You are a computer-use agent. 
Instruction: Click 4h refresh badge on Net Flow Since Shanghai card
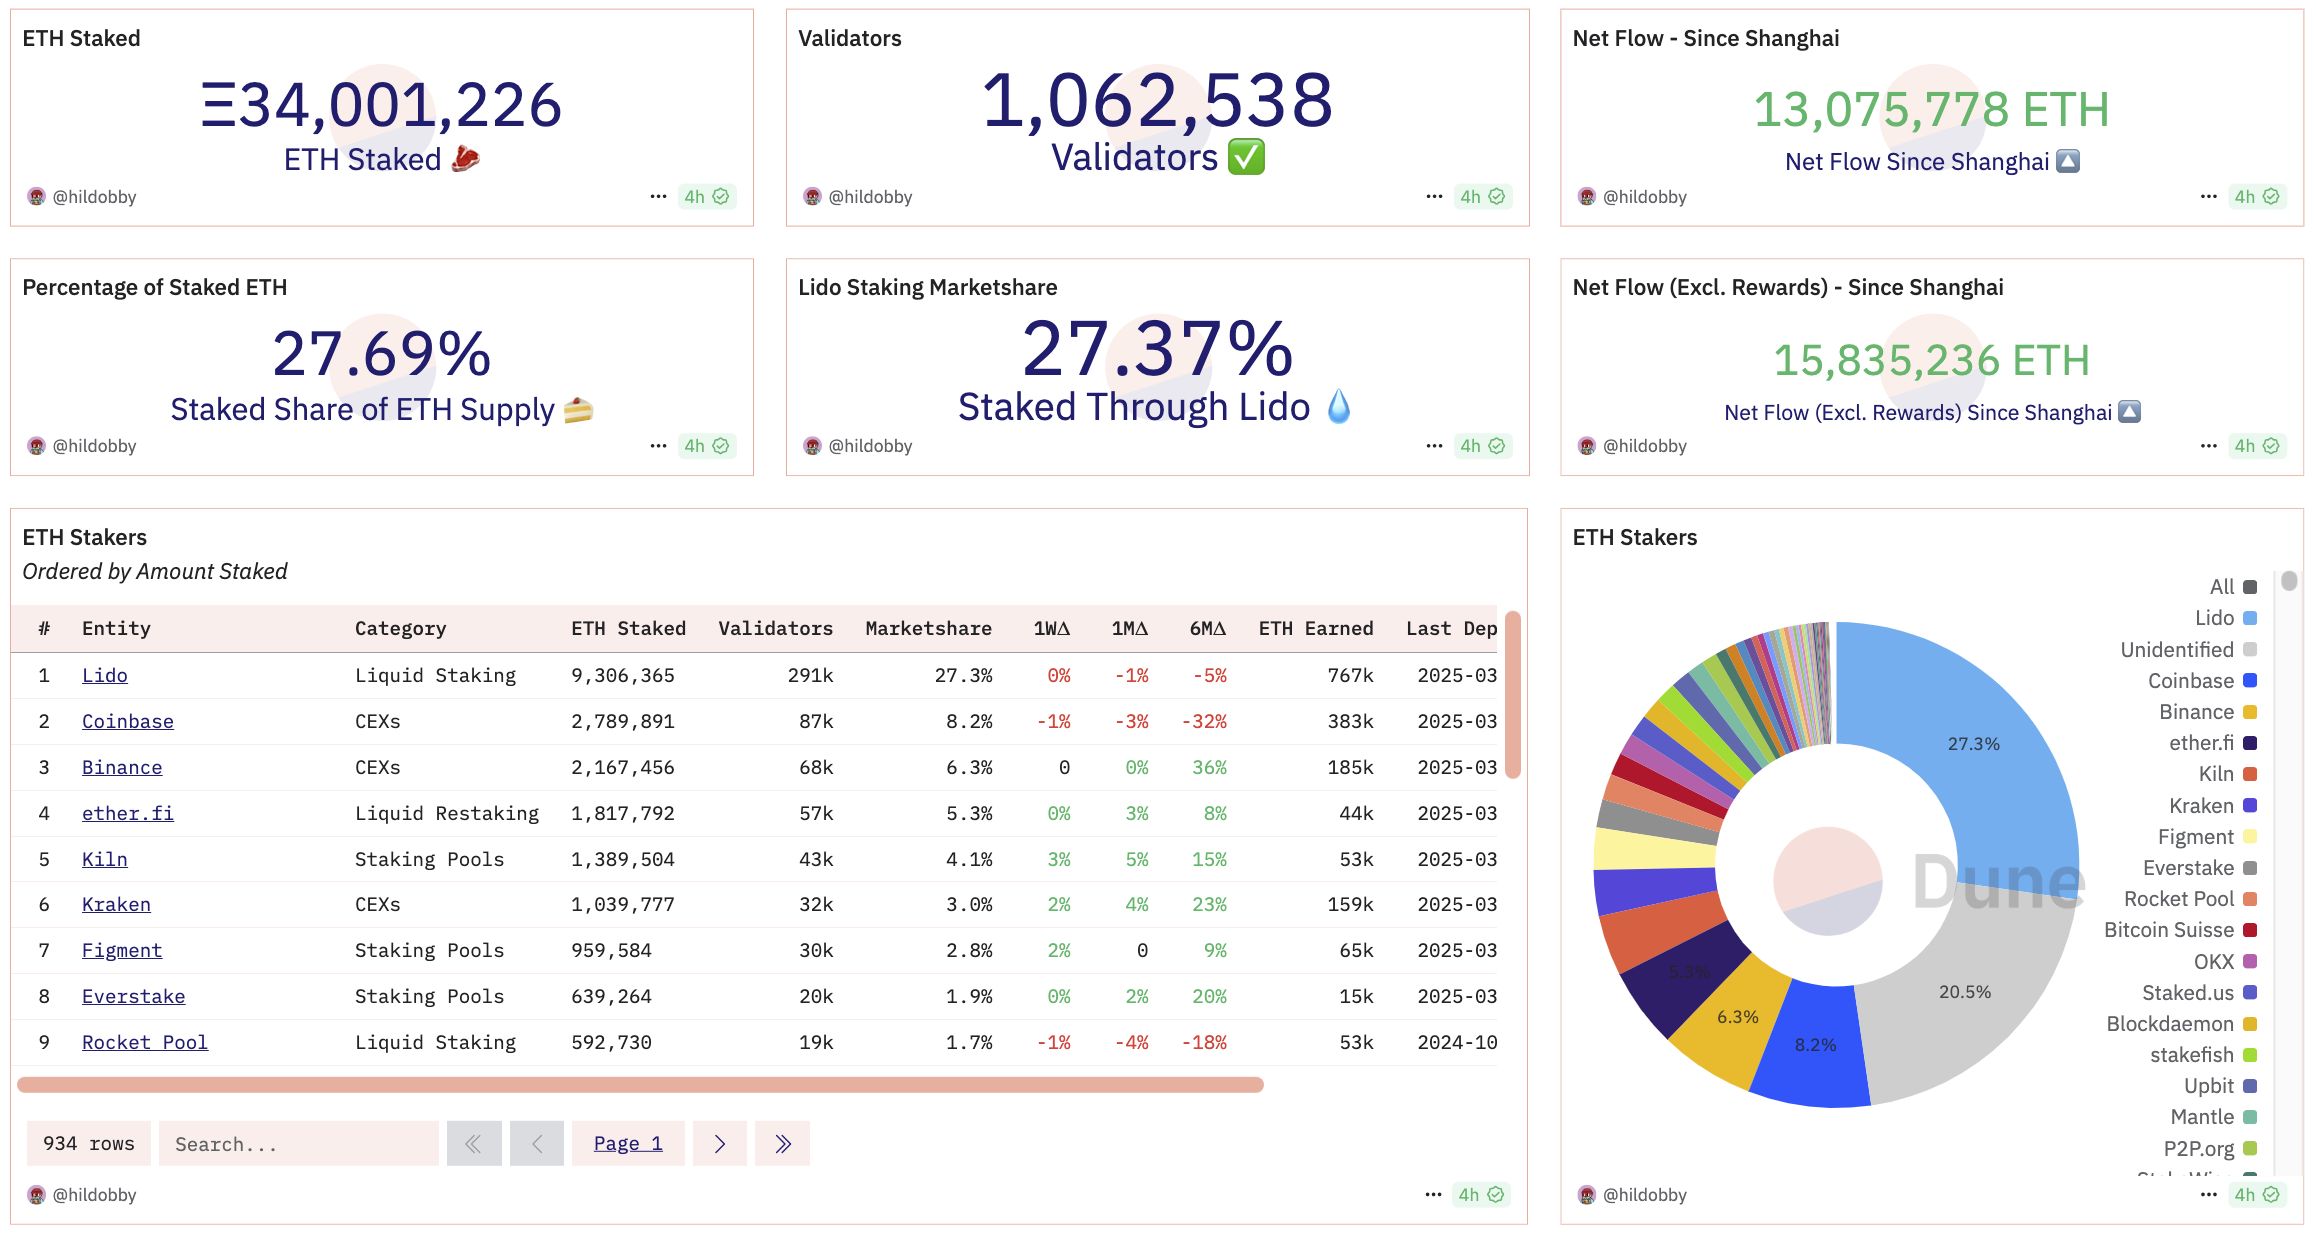2256,197
